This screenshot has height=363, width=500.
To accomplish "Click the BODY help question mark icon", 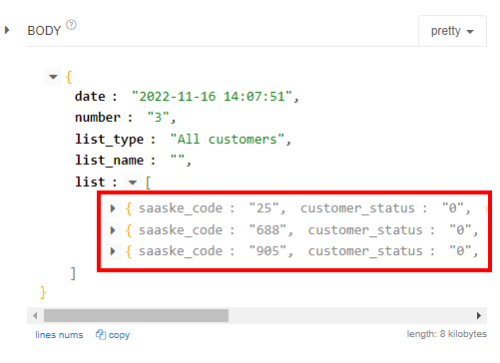I will coord(71,25).
